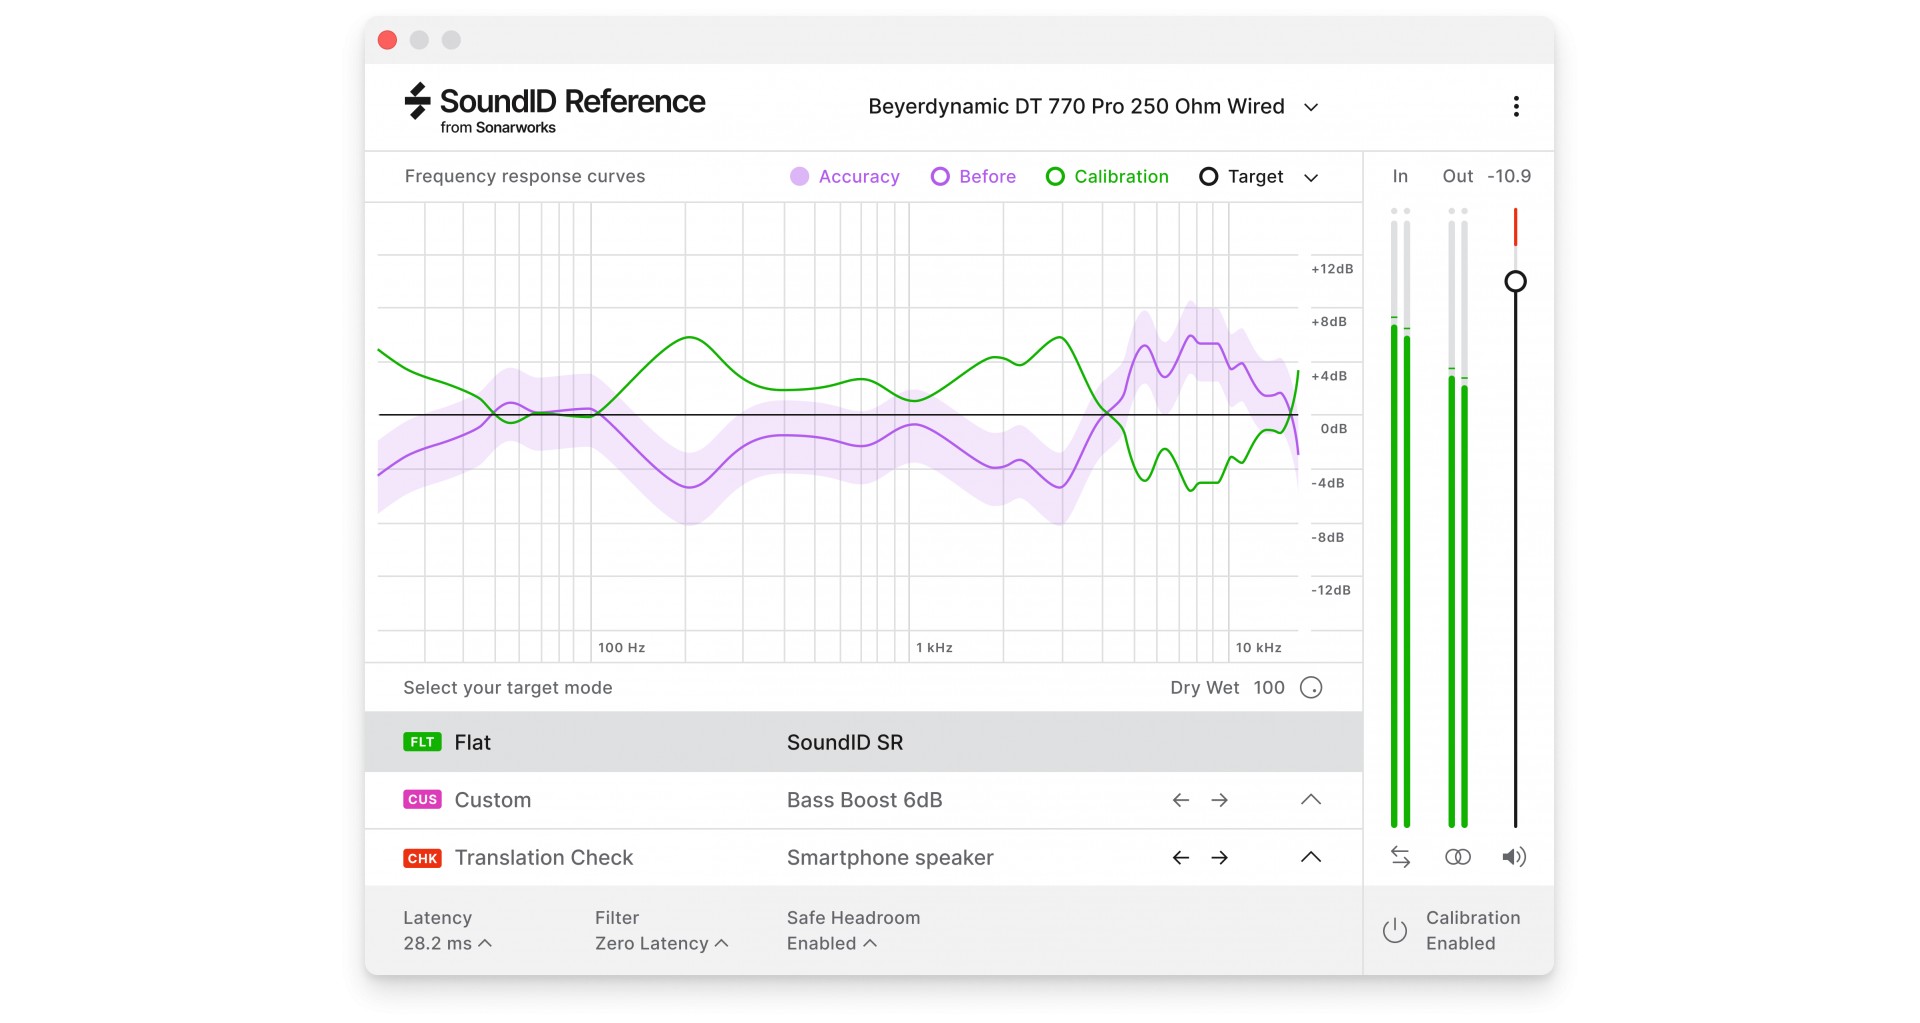Toggle the Target curve visibility
The height and width of the screenshot is (1023, 1920).
(x=1241, y=177)
